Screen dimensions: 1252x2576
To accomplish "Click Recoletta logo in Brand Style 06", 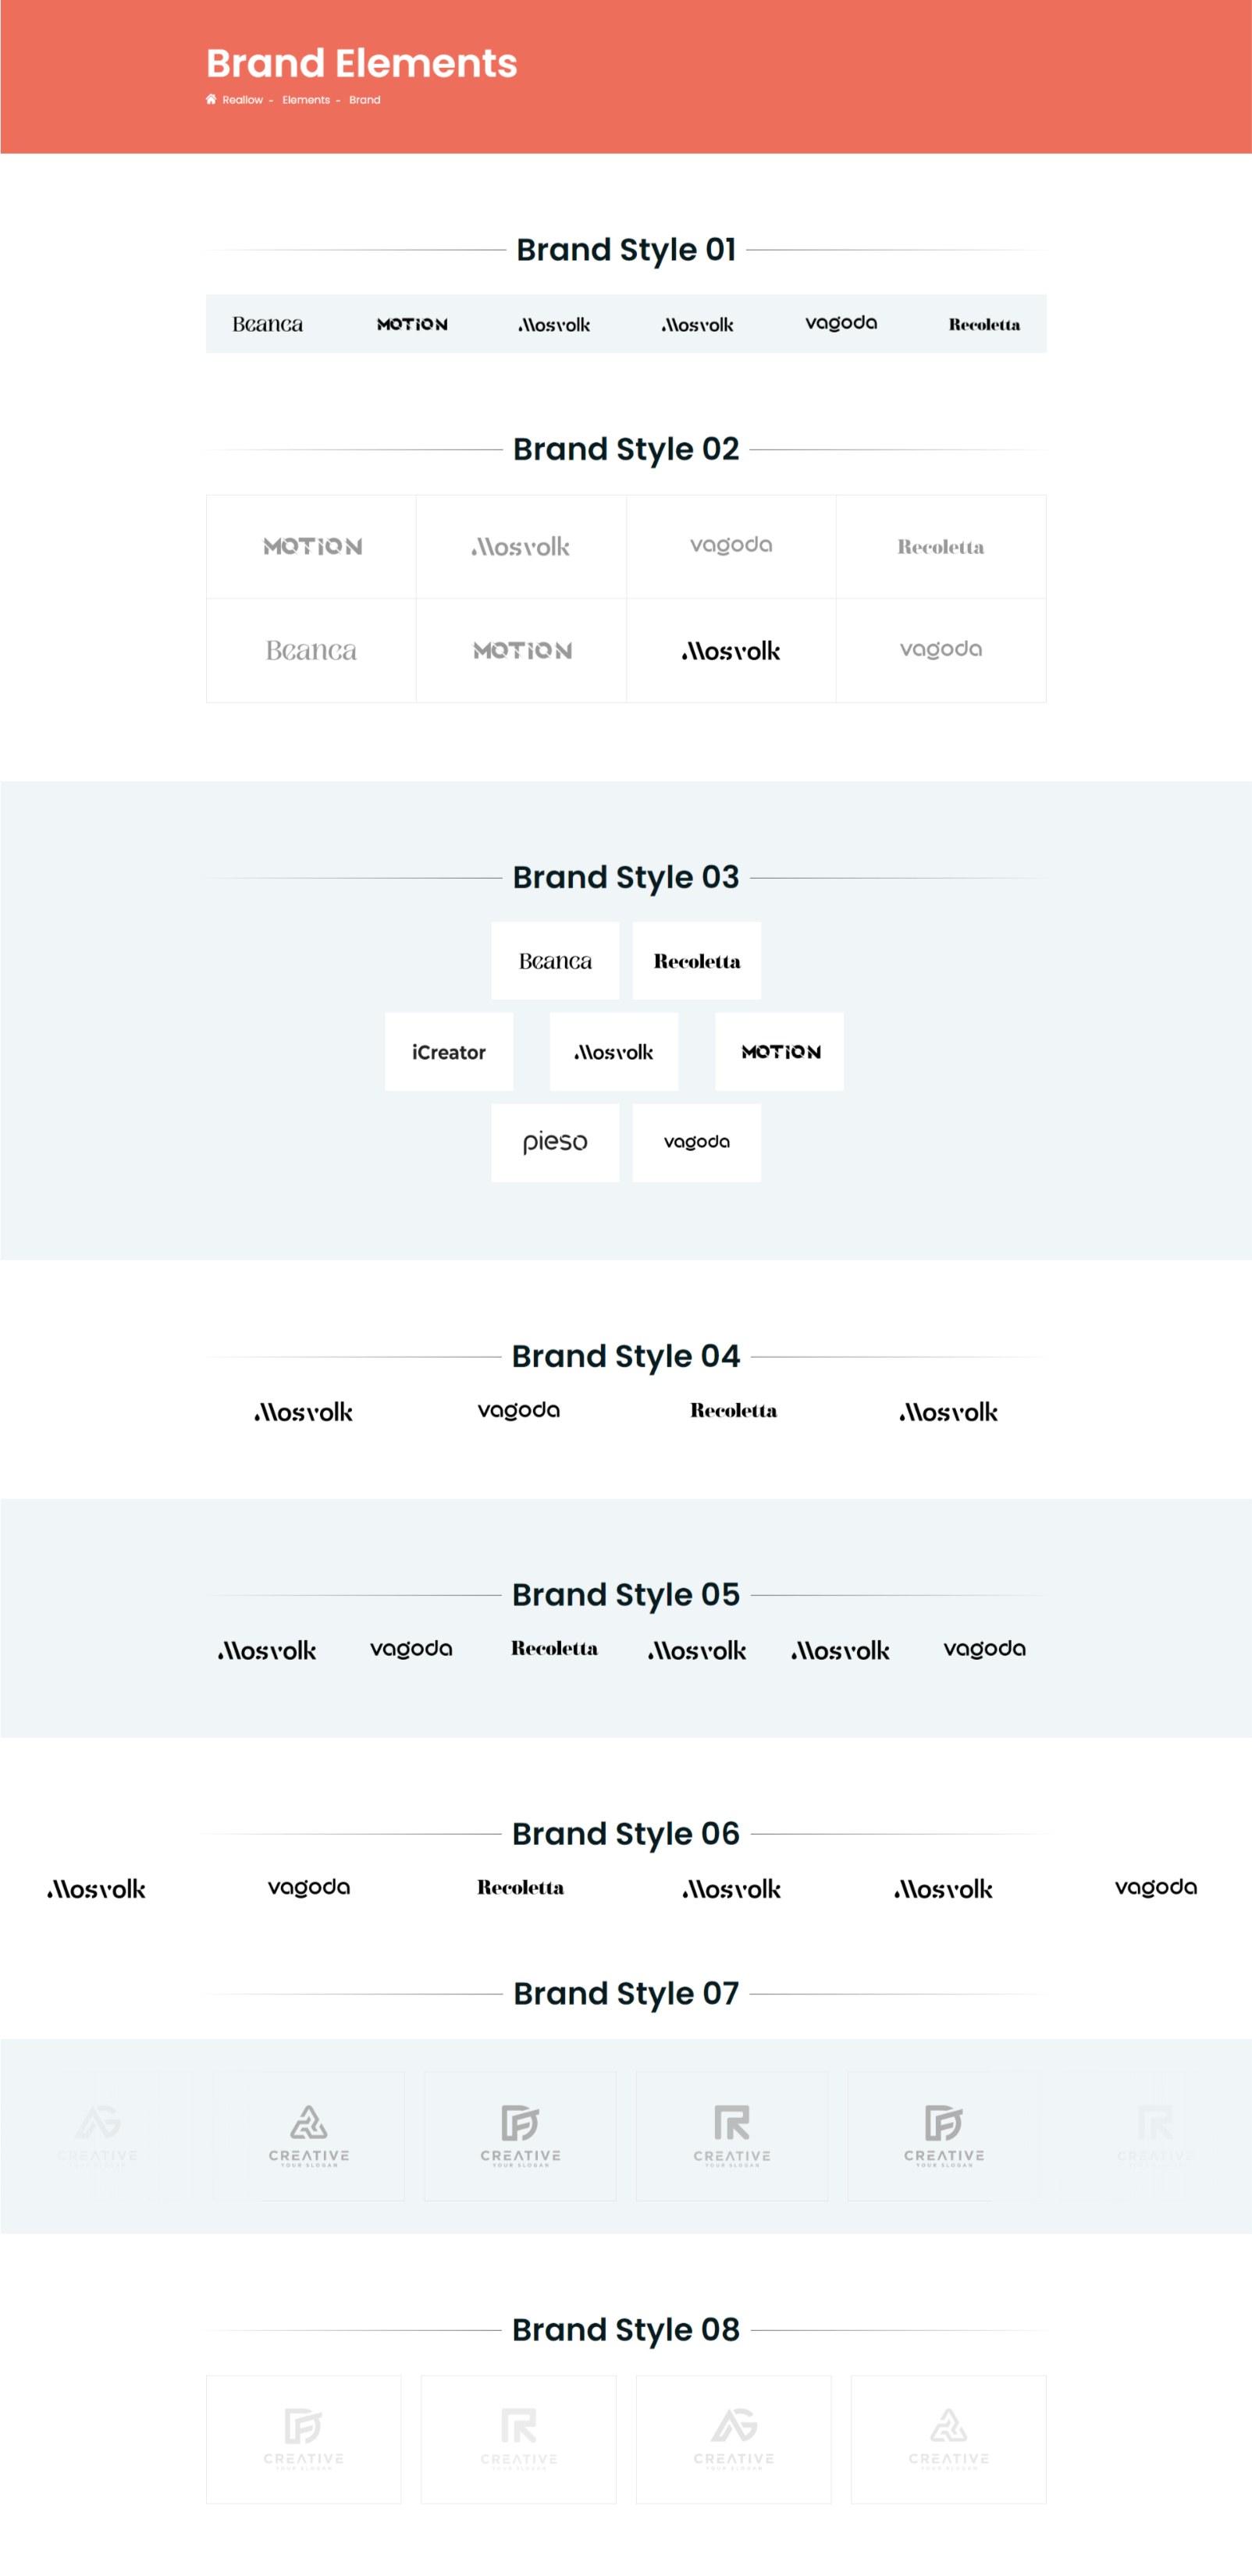I will (x=521, y=1887).
